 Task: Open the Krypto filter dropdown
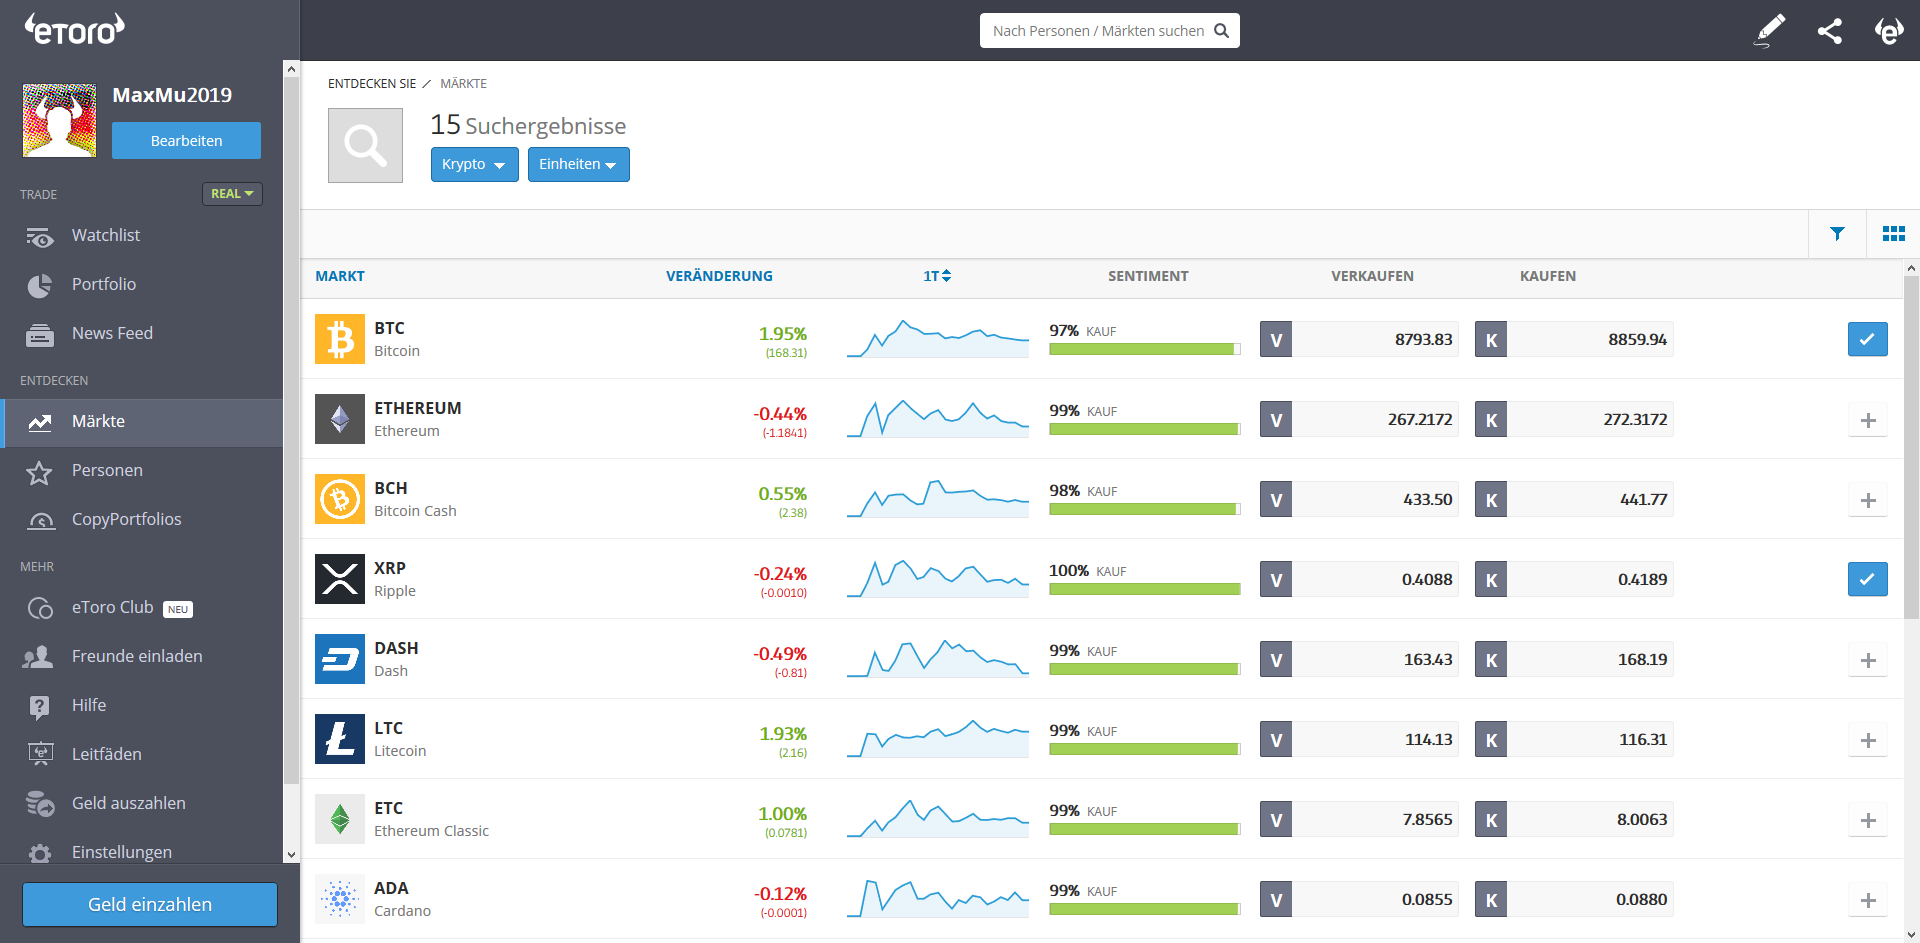click(x=474, y=164)
